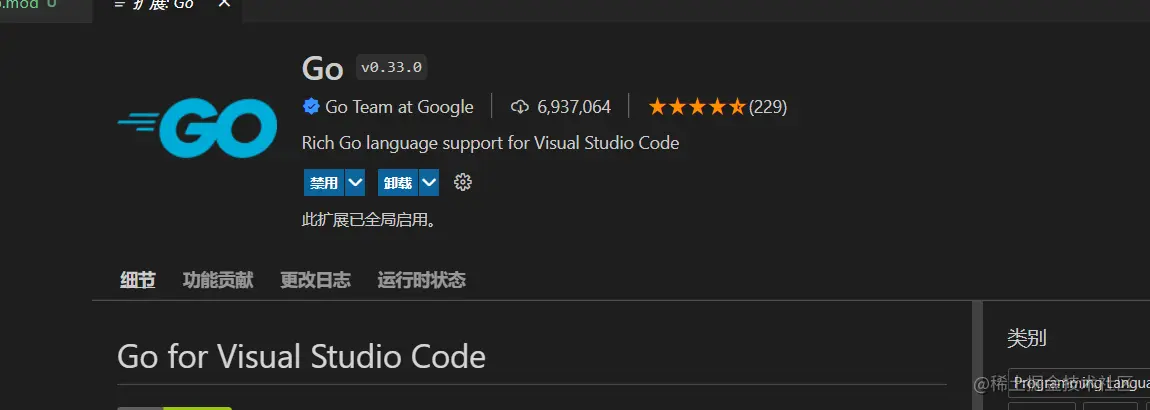Expand the 卸载 dropdown arrow

tap(429, 183)
